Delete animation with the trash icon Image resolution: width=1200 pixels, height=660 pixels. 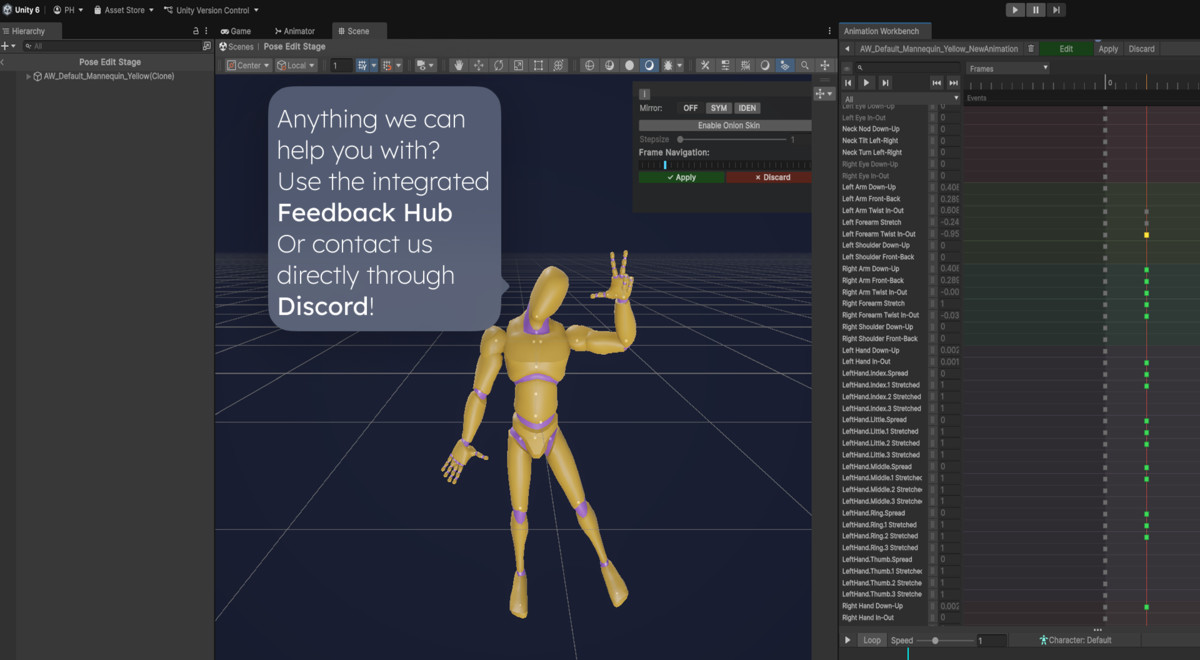pos(1031,48)
